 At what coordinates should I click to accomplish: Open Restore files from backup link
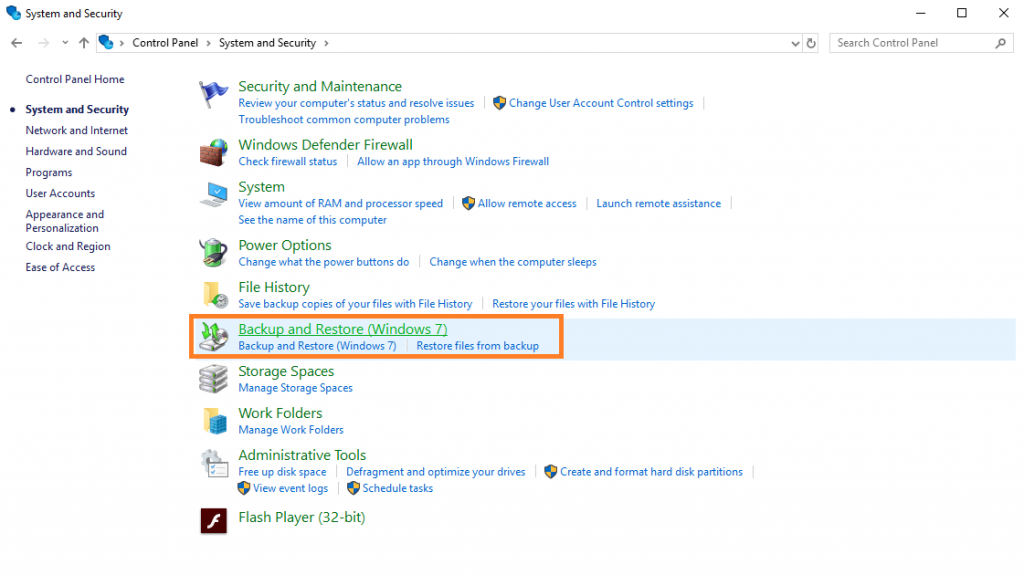pos(477,346)
